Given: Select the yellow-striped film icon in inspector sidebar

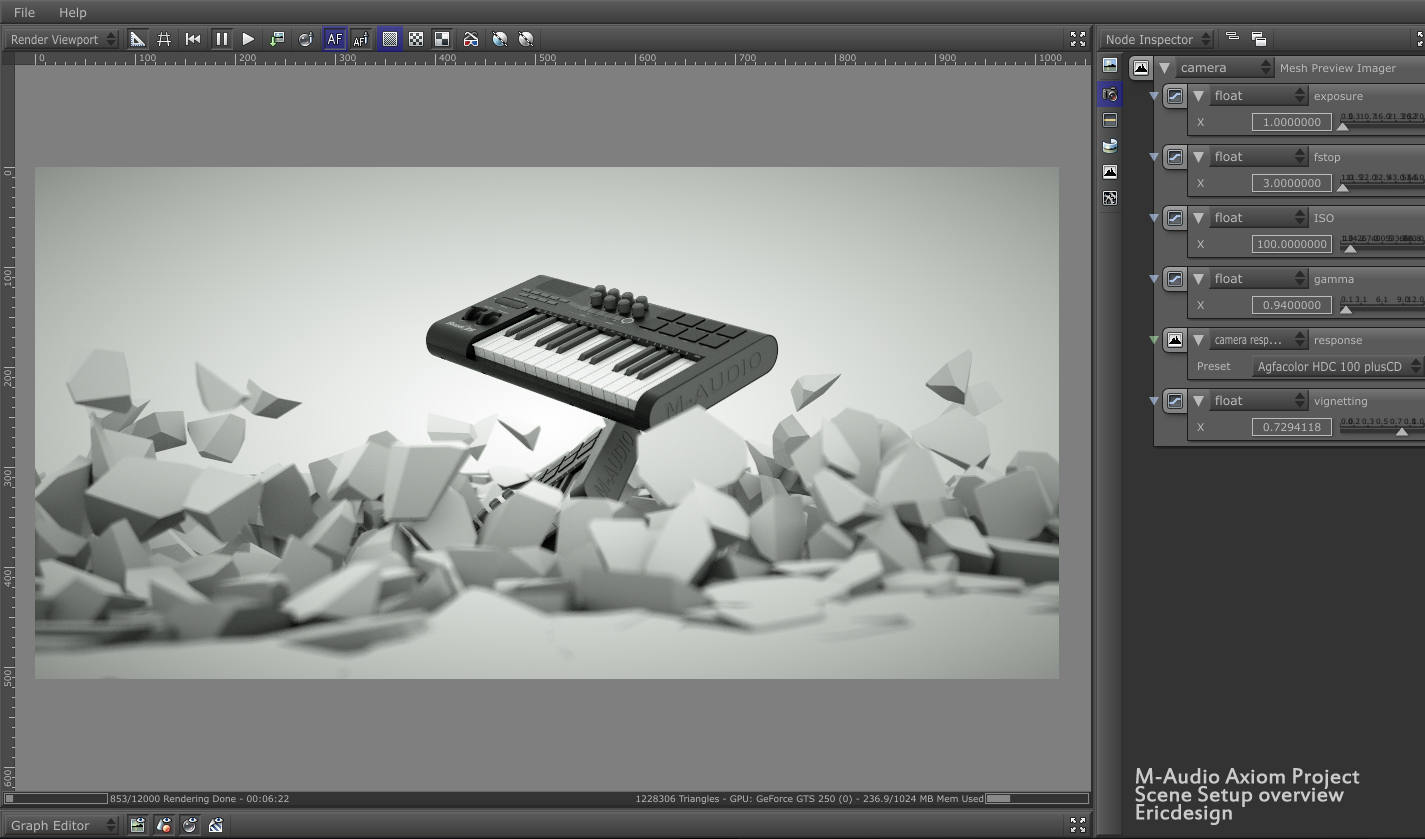Looking at the screenshot, I should [1110, 120].
